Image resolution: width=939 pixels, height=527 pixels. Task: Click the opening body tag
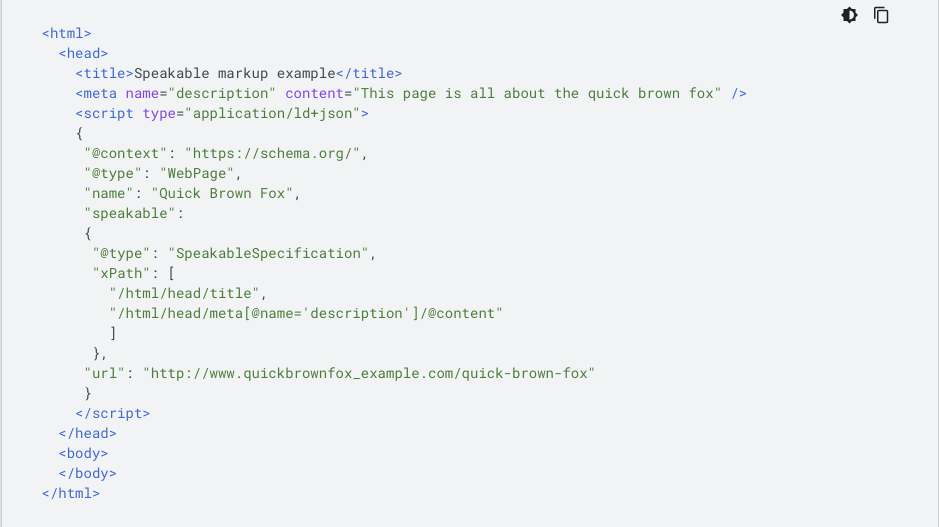click(x=83, y=453)
